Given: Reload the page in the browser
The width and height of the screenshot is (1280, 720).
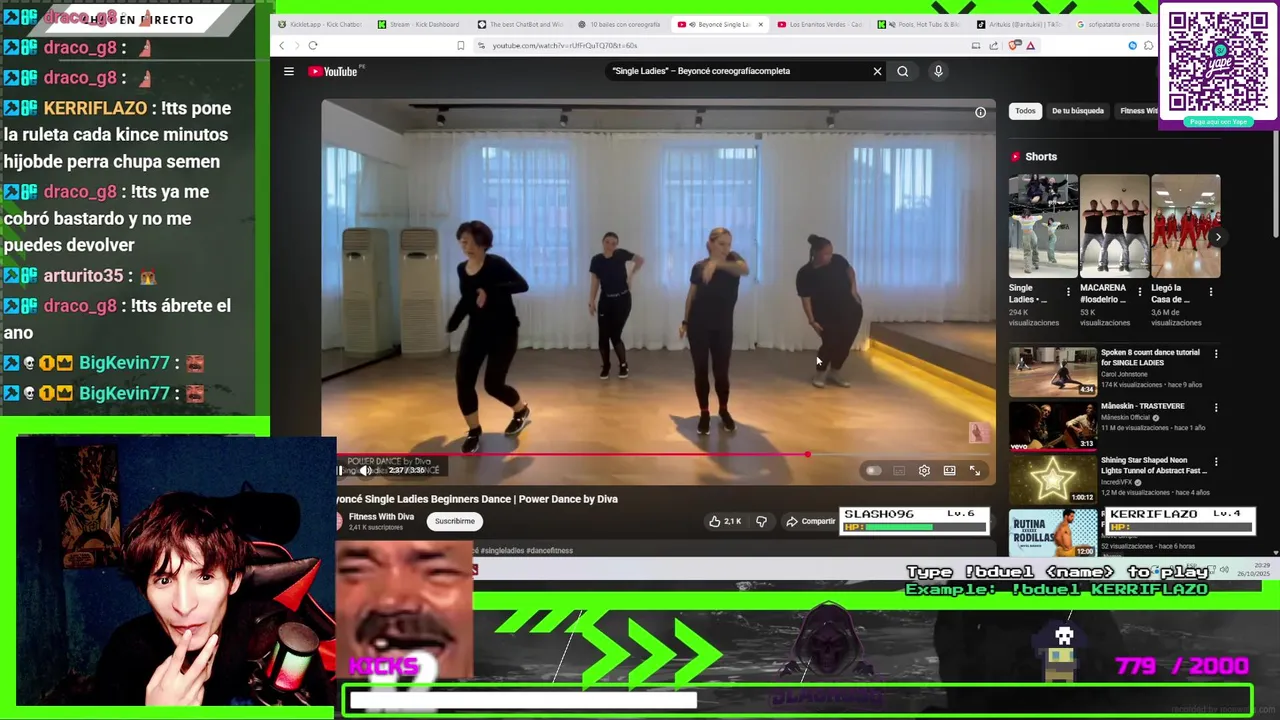Looking at the screenshot, I should pos(313,45).
